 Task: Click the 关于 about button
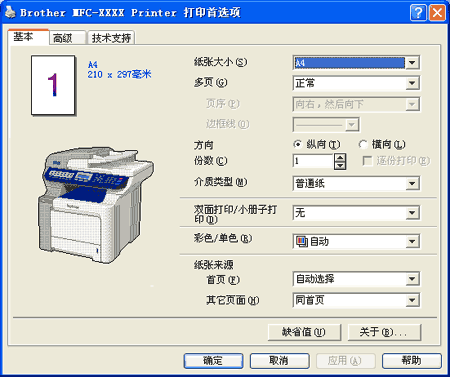pyautogui.click(x=384, y=332)
